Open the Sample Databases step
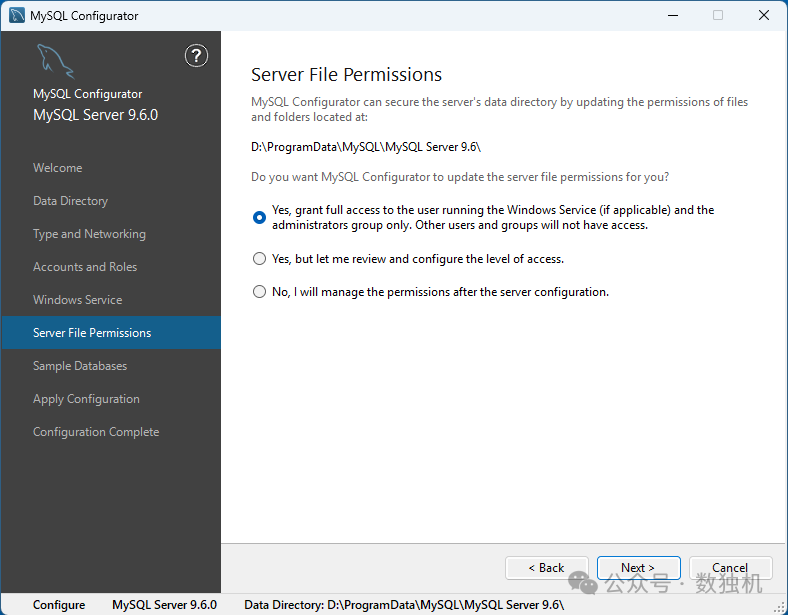This screenshot has height=615, width=788. pos(80,366)
